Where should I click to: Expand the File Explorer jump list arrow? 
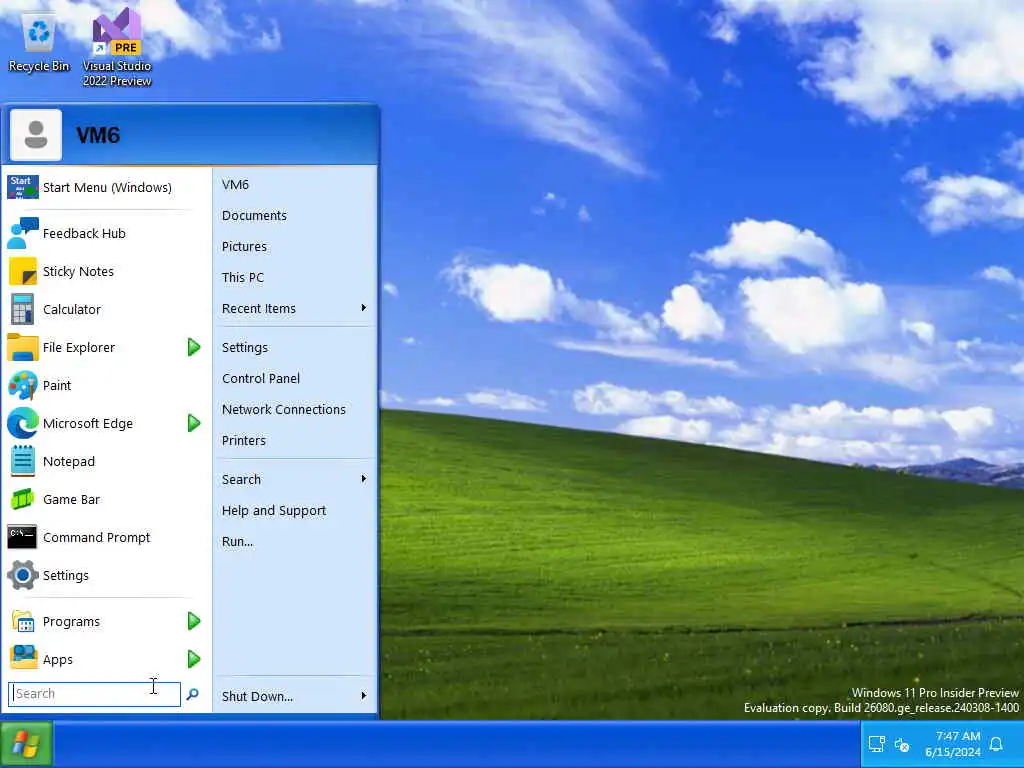[193, 347]
